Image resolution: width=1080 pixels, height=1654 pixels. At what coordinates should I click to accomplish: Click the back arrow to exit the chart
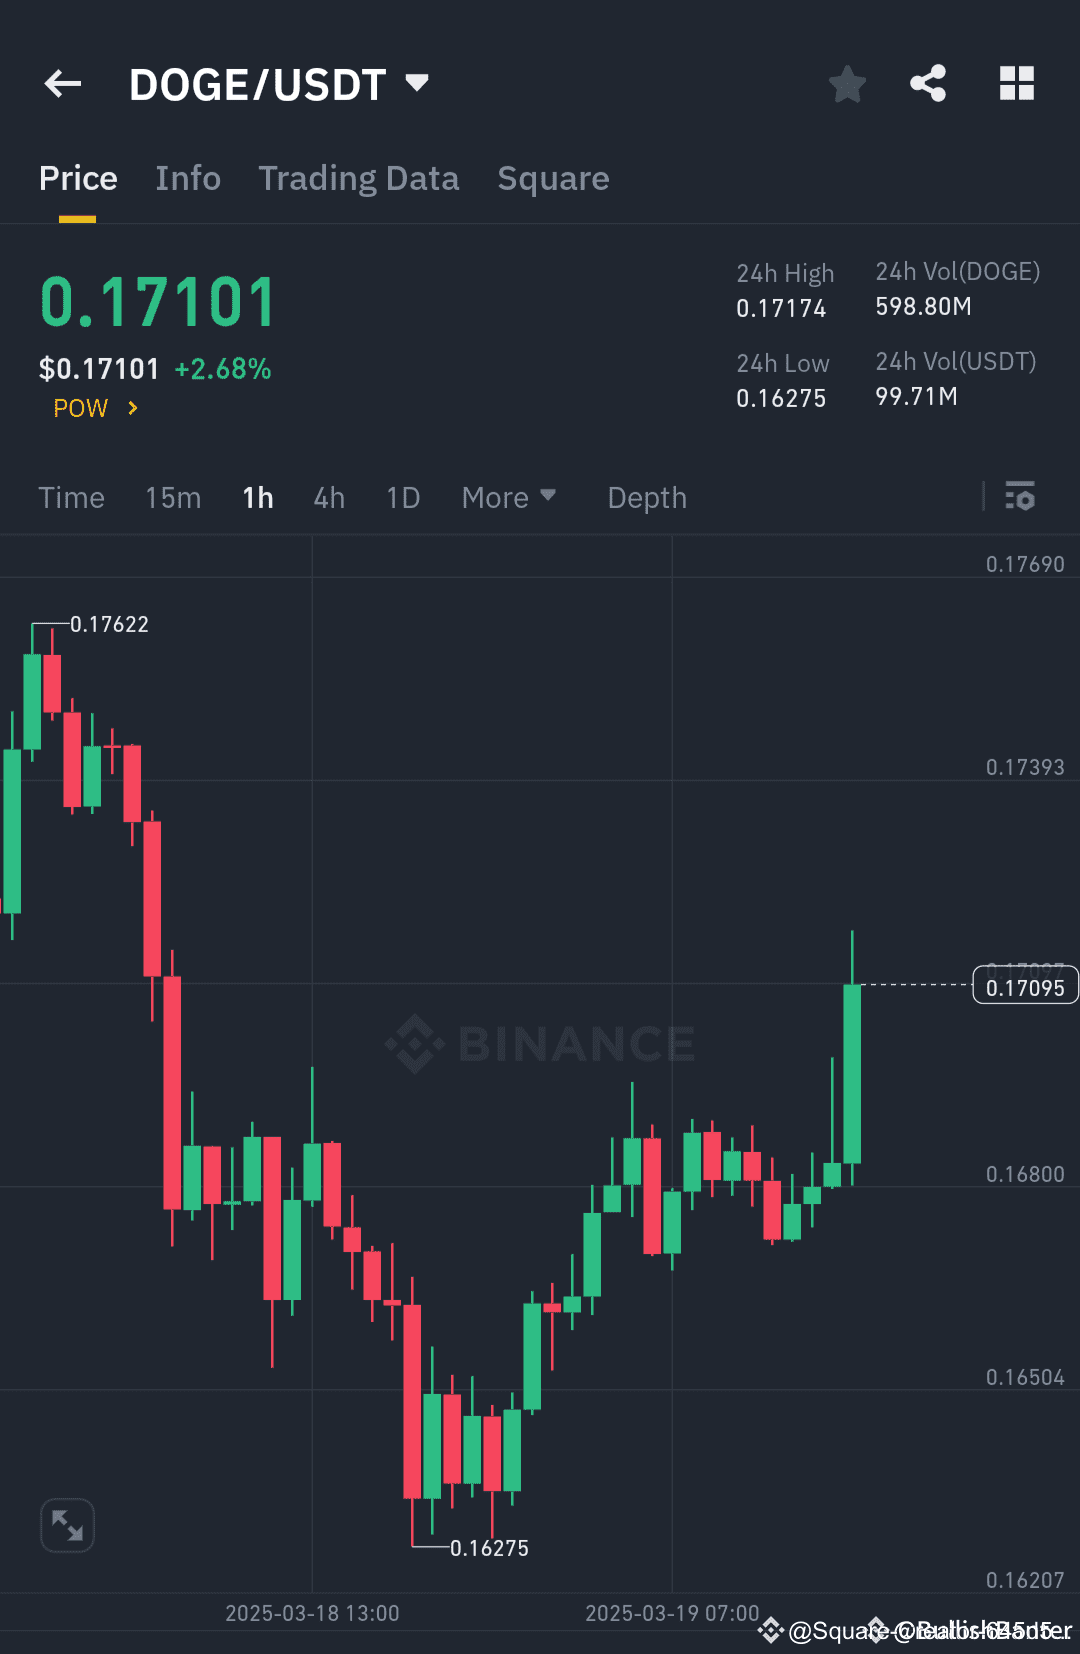coord(63,84)
